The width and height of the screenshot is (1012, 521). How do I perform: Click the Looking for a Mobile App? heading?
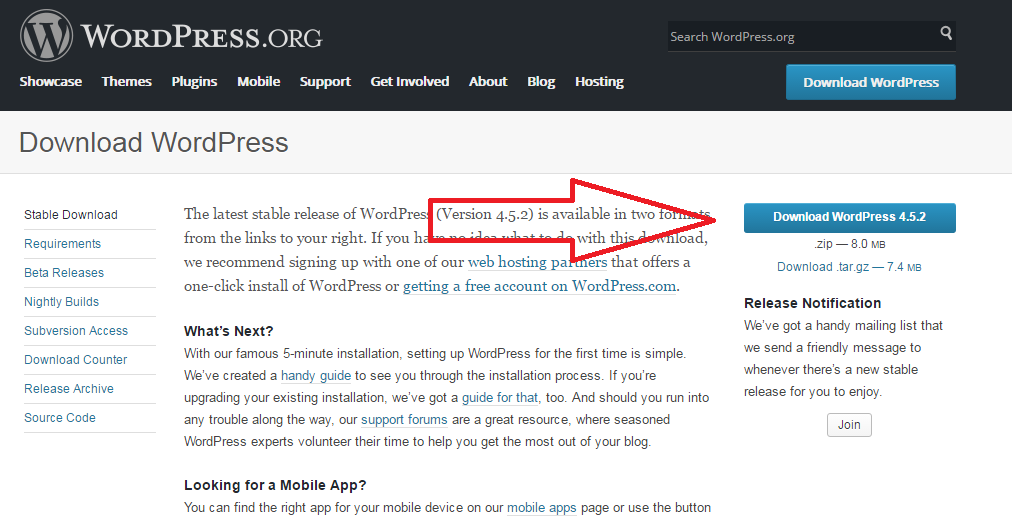[x=275, y=485]
